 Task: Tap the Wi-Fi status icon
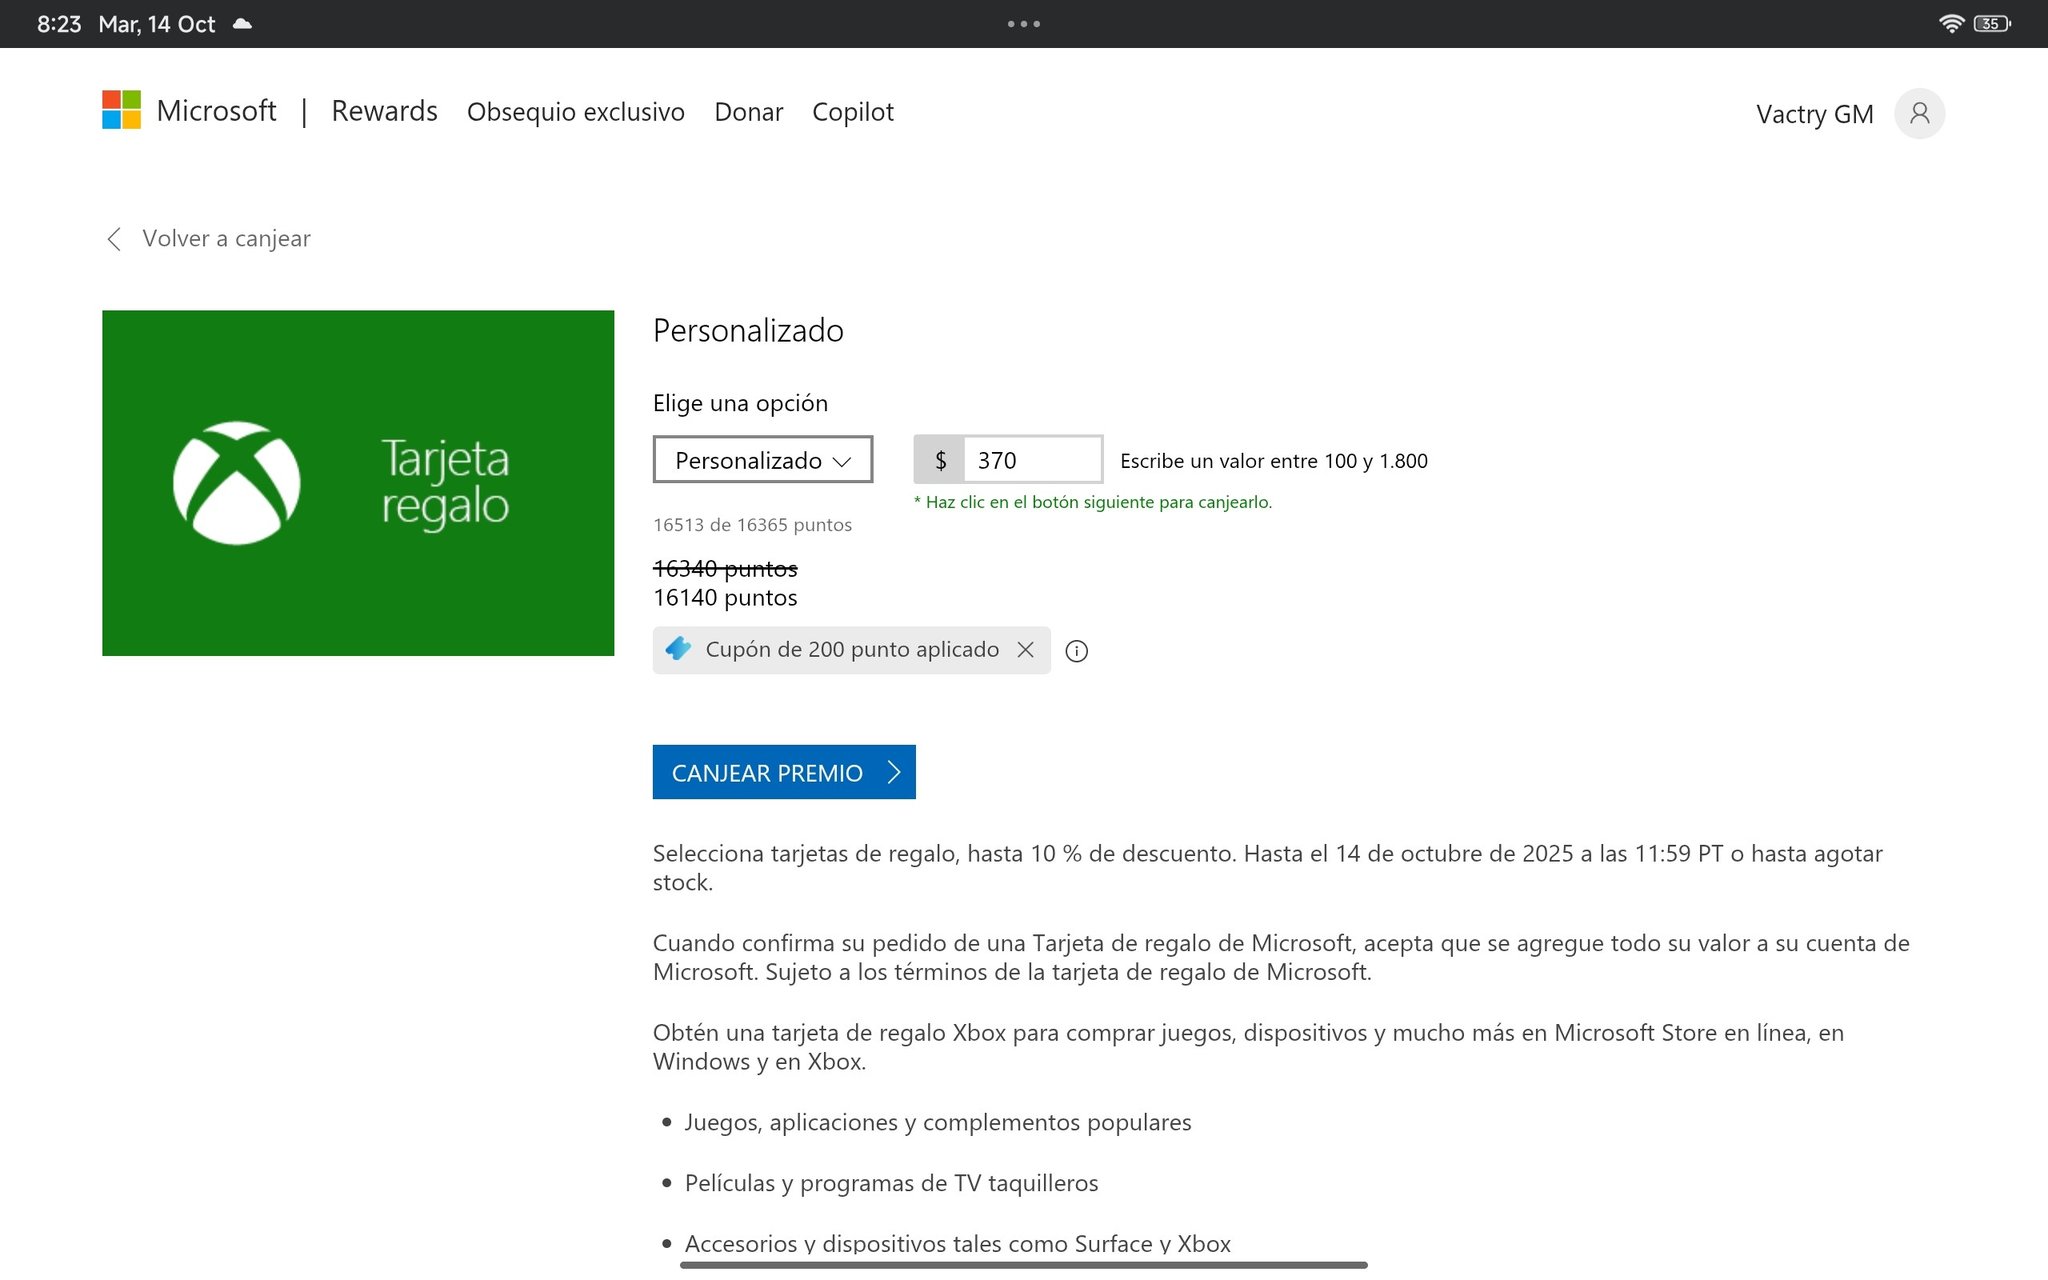tap(1951, 24)
